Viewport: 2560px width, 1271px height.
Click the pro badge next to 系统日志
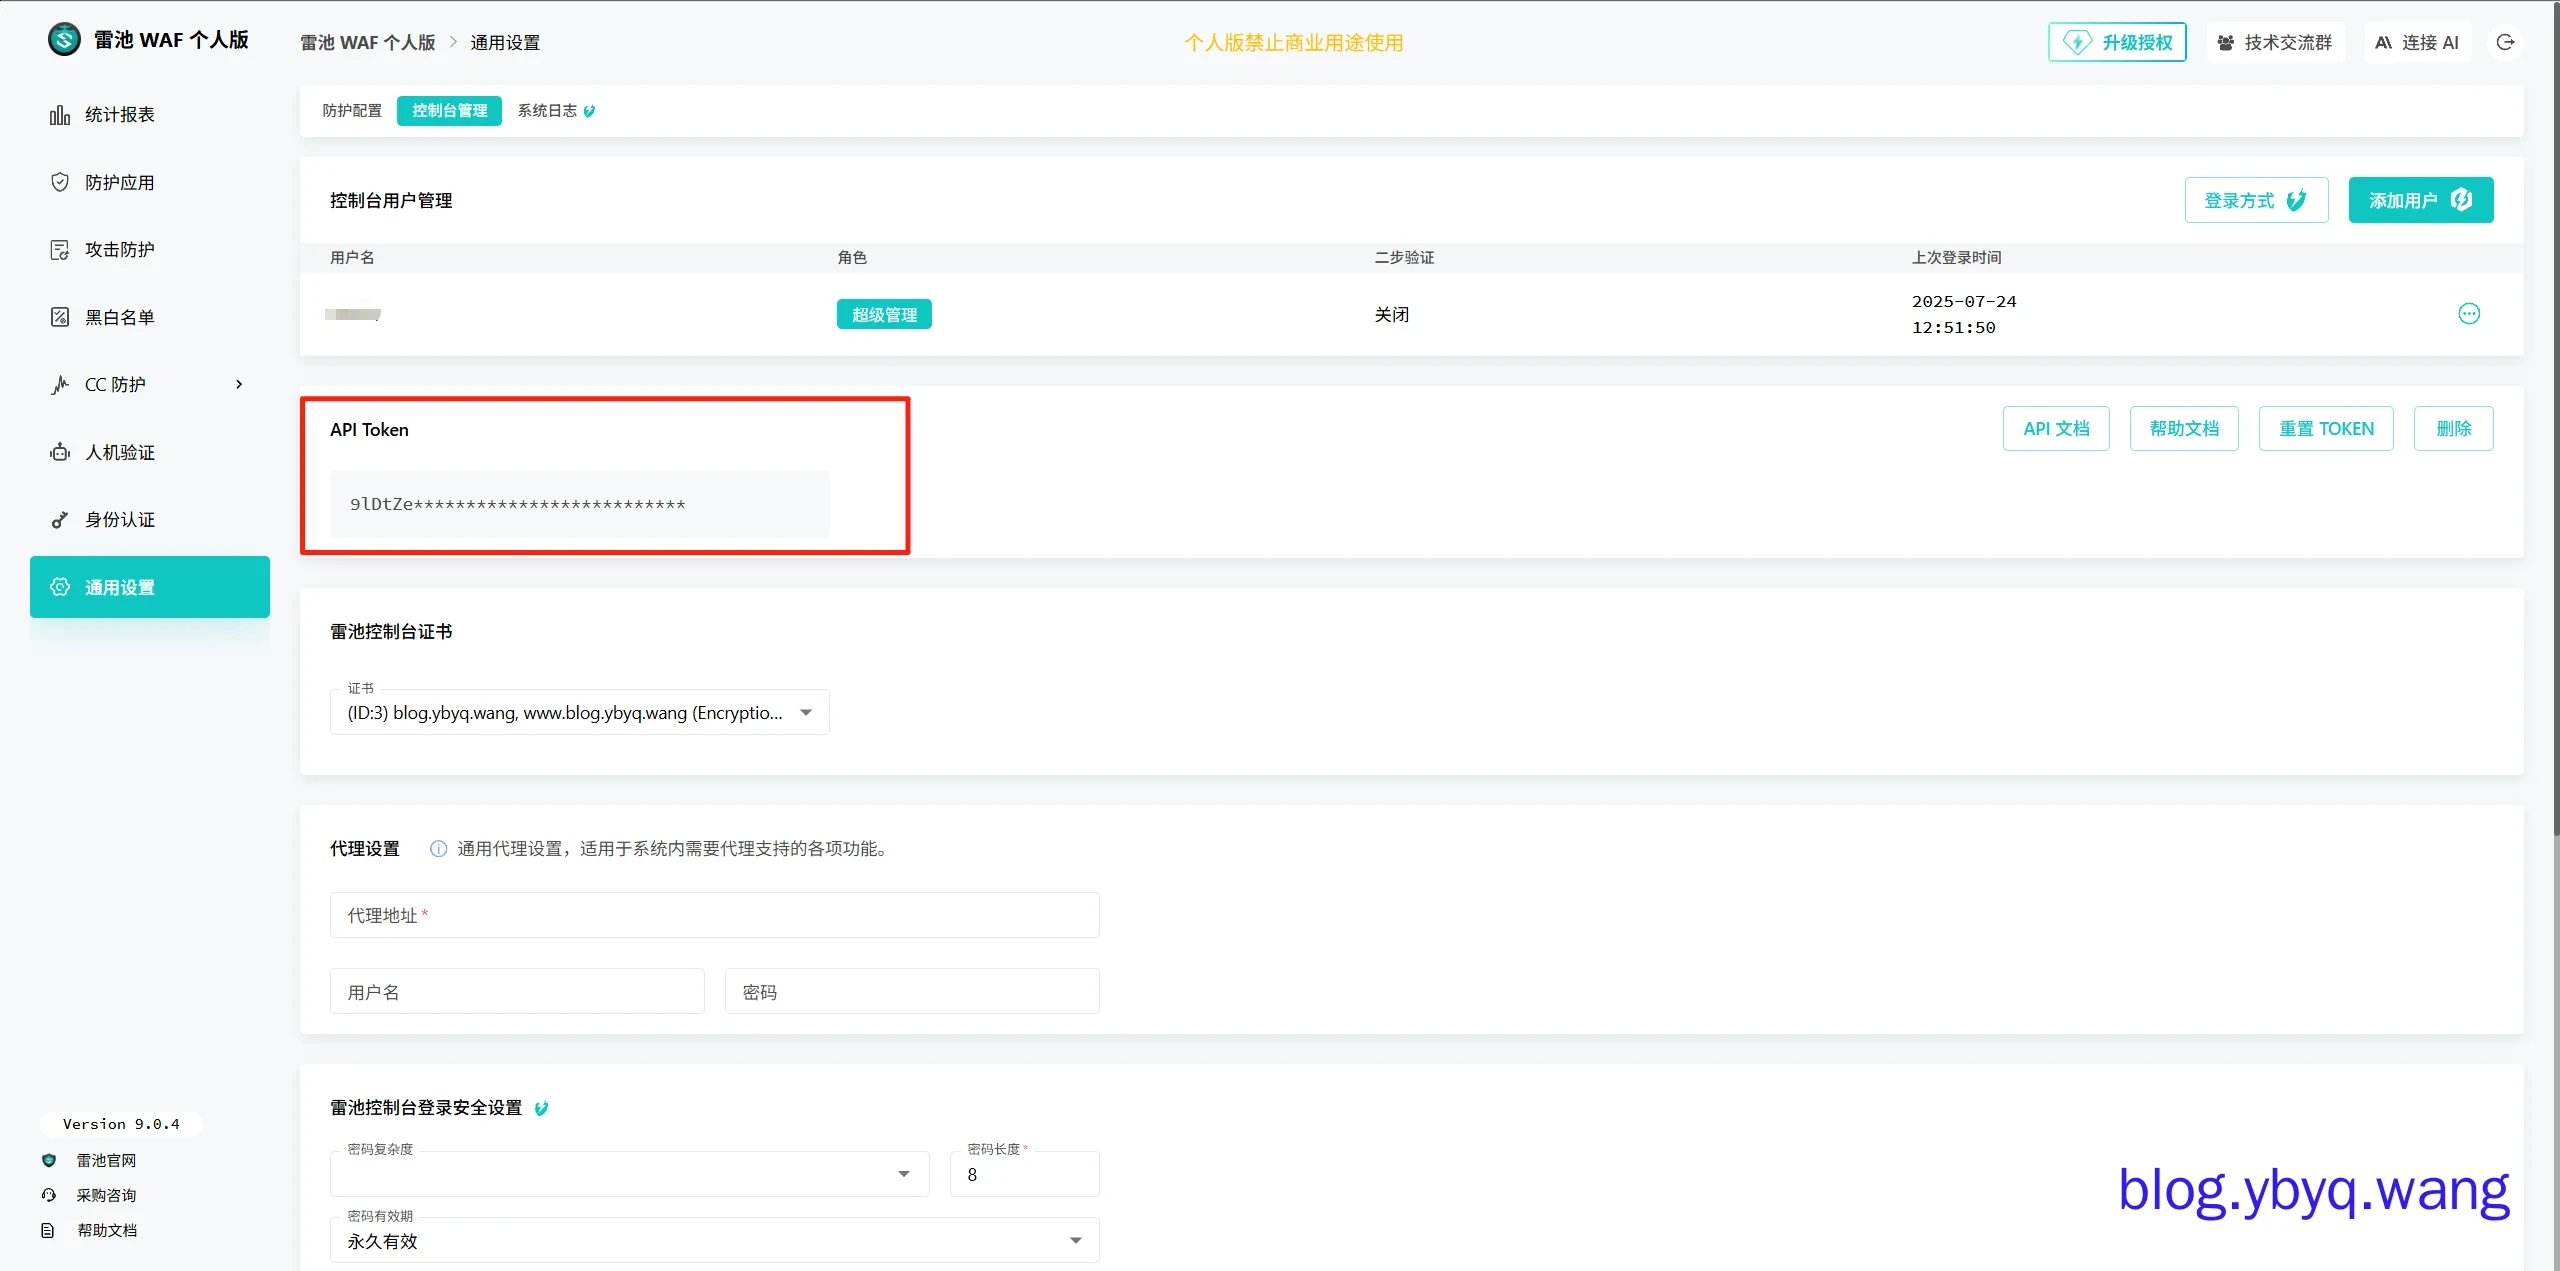(589, 111)
